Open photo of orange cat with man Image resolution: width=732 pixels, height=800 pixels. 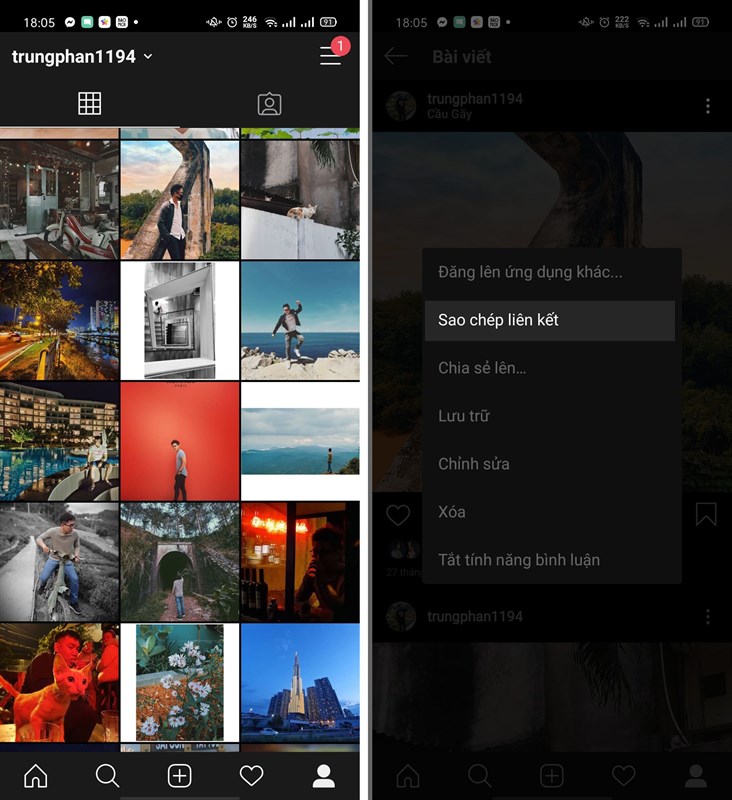point(59,683)
